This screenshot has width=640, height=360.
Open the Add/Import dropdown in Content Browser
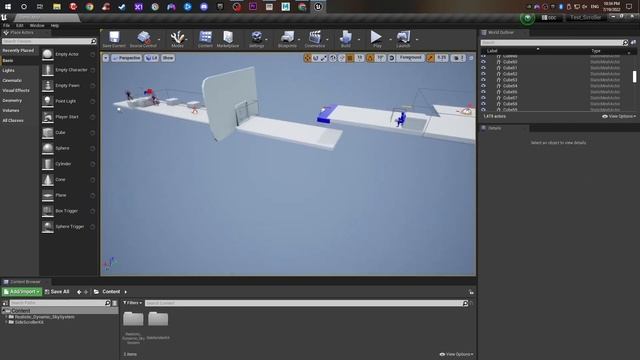click(22, 292)
